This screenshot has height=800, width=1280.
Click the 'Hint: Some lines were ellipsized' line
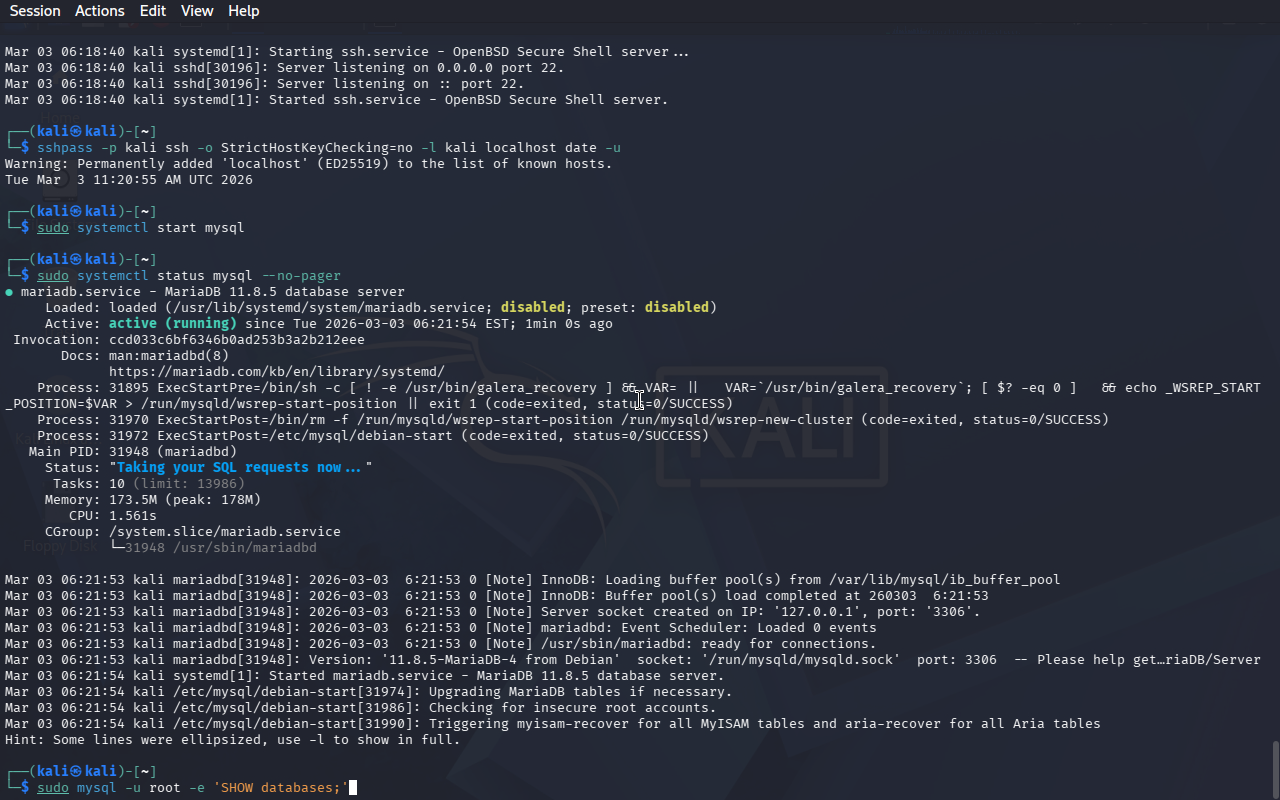coord(232,739)
